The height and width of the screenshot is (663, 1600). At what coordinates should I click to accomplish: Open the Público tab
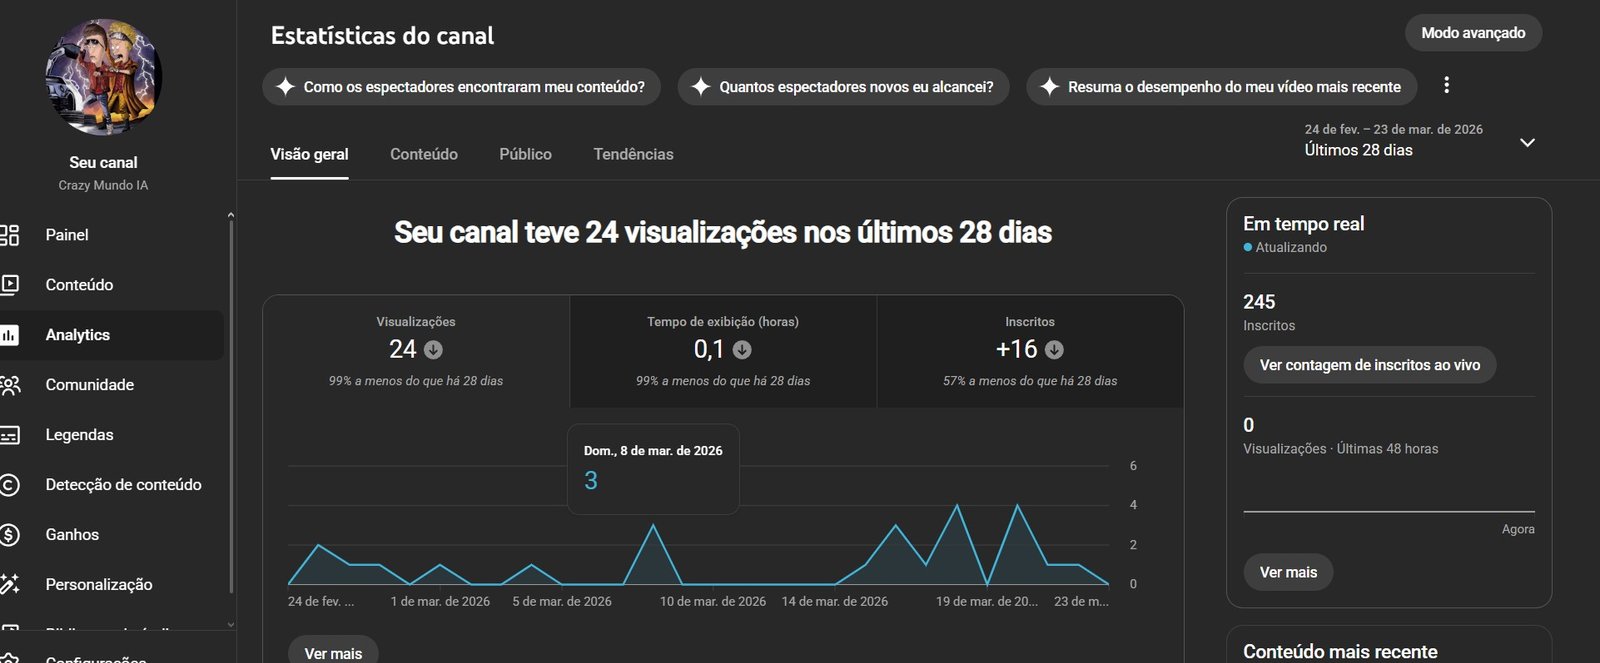click(525, 154)
